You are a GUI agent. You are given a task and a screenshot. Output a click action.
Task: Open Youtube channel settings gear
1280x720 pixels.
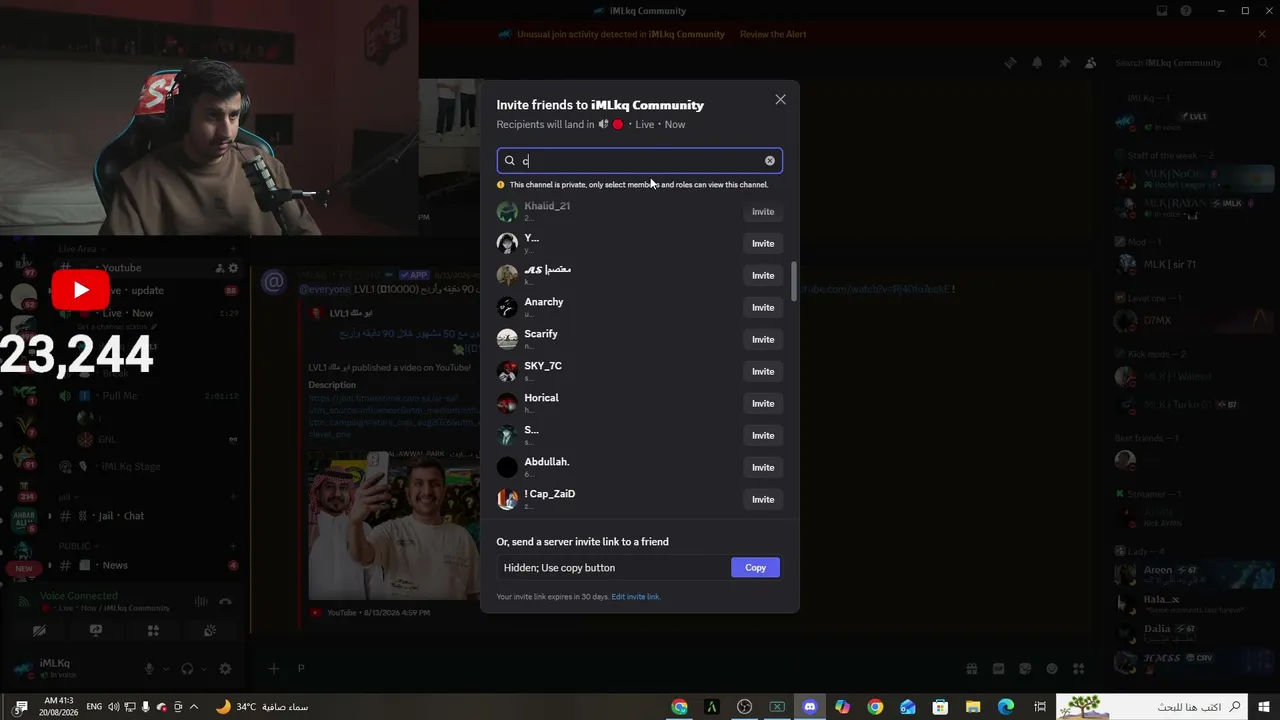pyautogui.click(x=233, y=268)
